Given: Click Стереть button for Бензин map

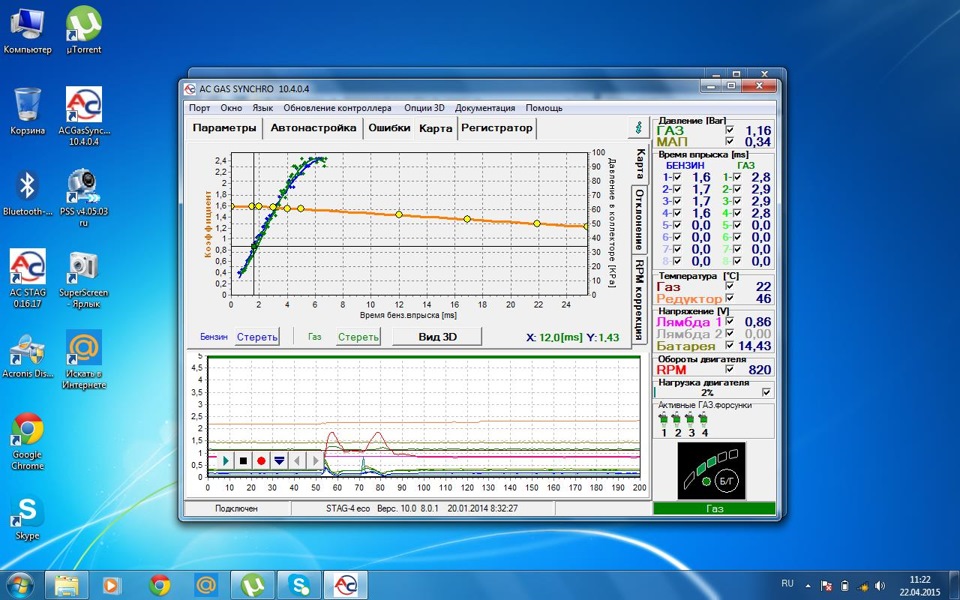Looking at the screenshot, I should (x=257, y=337).
